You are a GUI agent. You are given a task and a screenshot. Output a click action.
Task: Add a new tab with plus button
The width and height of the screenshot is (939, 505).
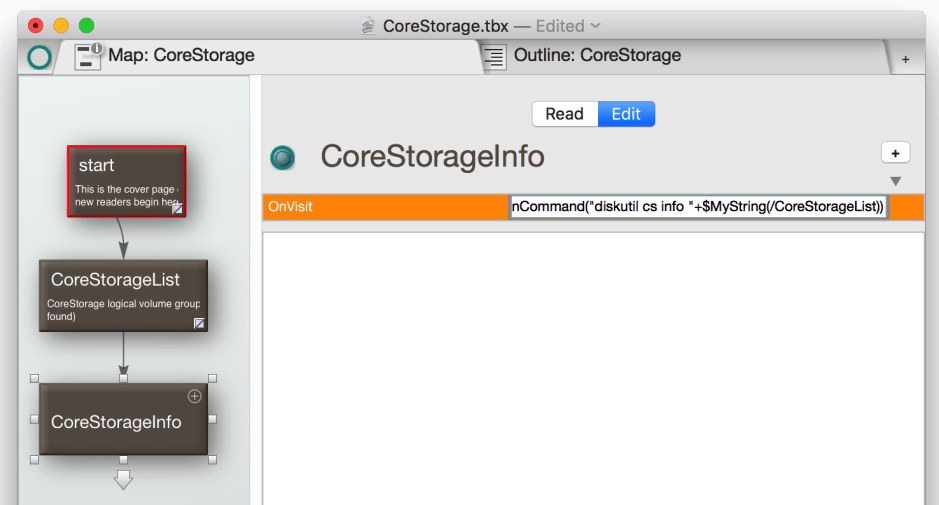(905, 59)
